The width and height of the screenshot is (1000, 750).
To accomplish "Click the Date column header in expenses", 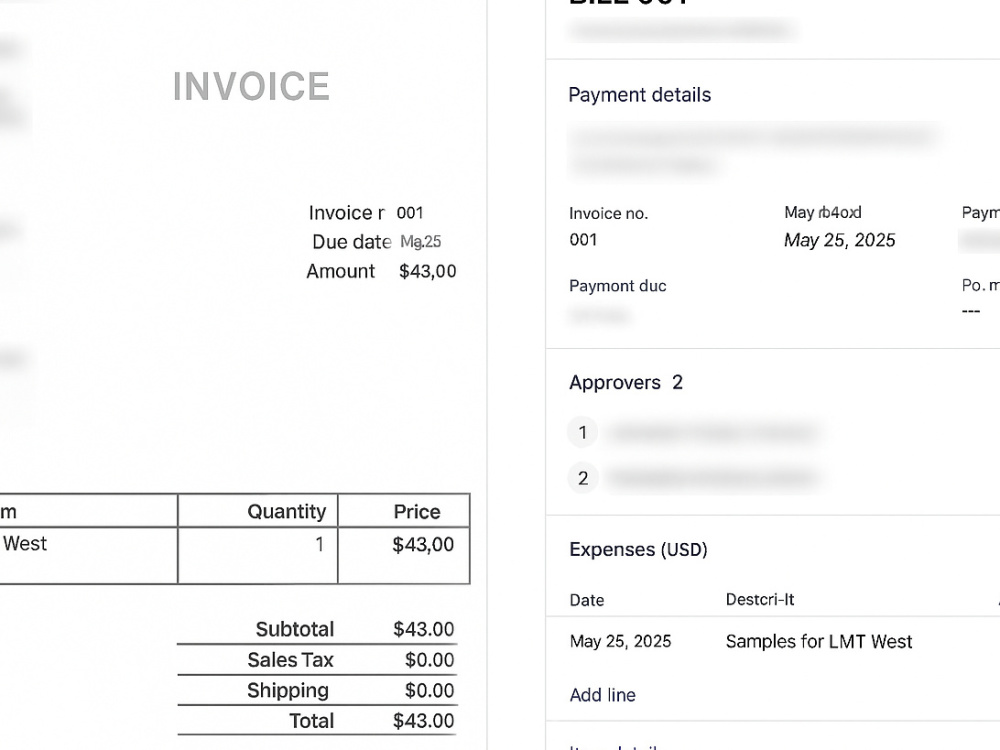I will (587, 600).
